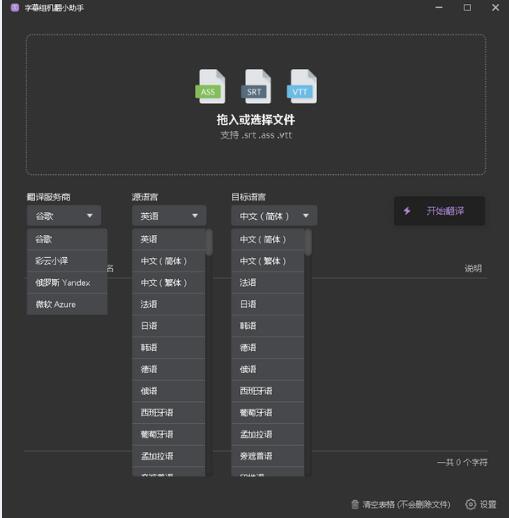The height and width of the screenshot is (518, 509).
Task: Click the source language list scrollbar
Action: coord(209,242)
